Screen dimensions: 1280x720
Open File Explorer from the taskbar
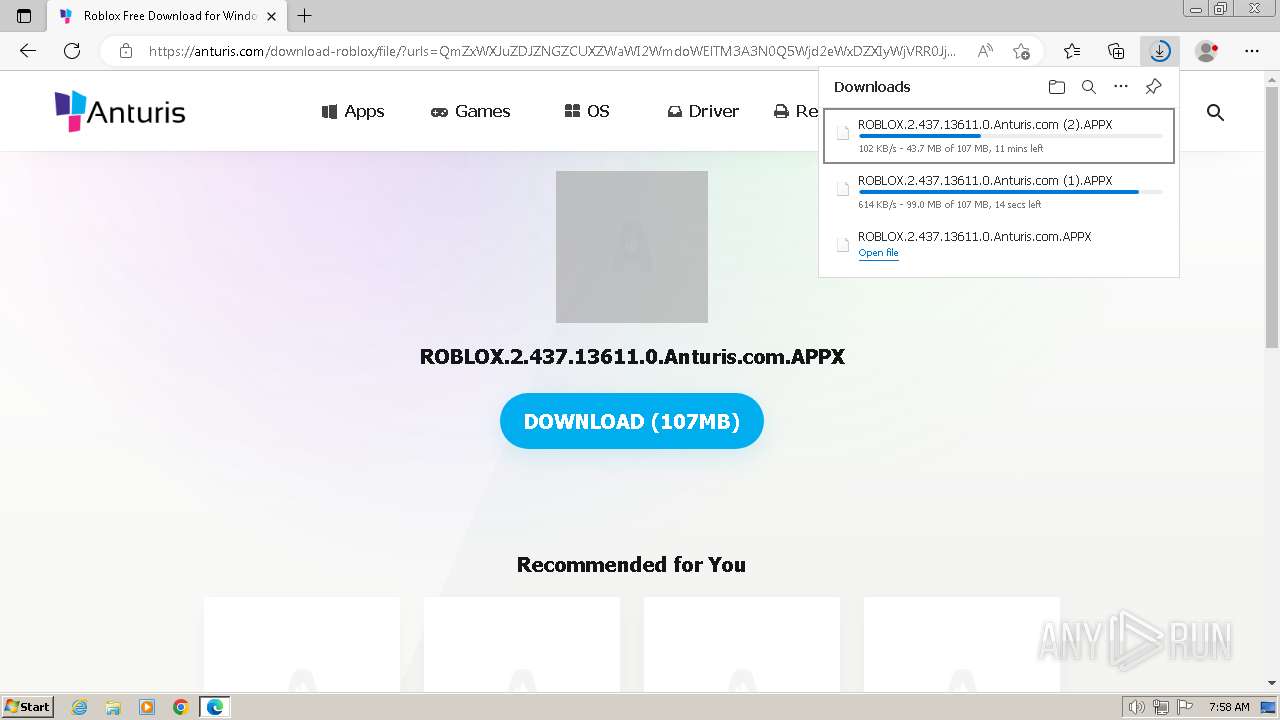tap(113, 707)
